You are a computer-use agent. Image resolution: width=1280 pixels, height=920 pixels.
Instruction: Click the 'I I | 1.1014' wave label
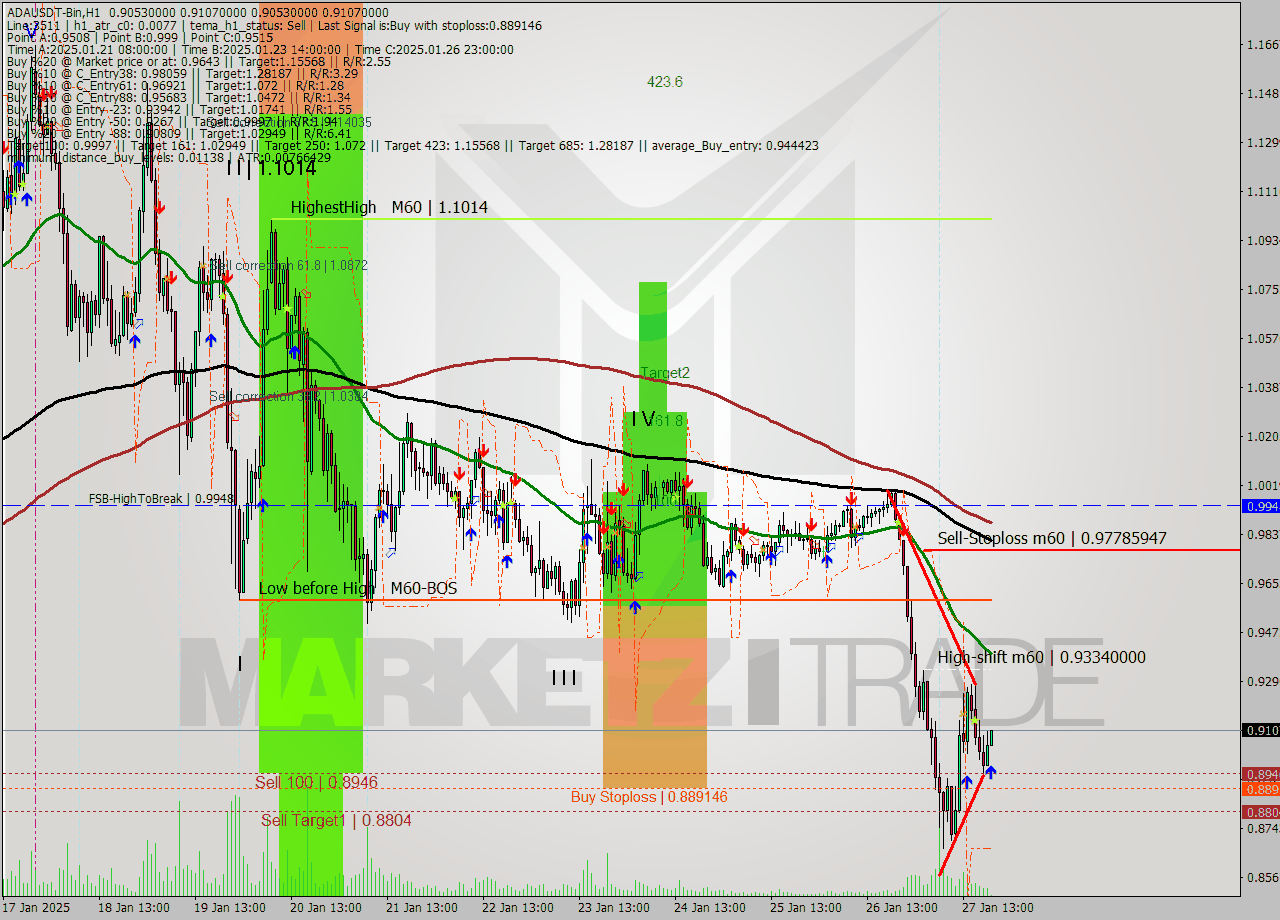point(271,167)
